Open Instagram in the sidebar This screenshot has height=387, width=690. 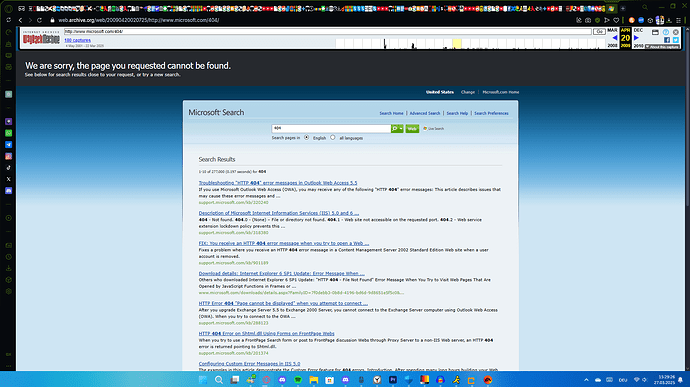tap(8, 156)
